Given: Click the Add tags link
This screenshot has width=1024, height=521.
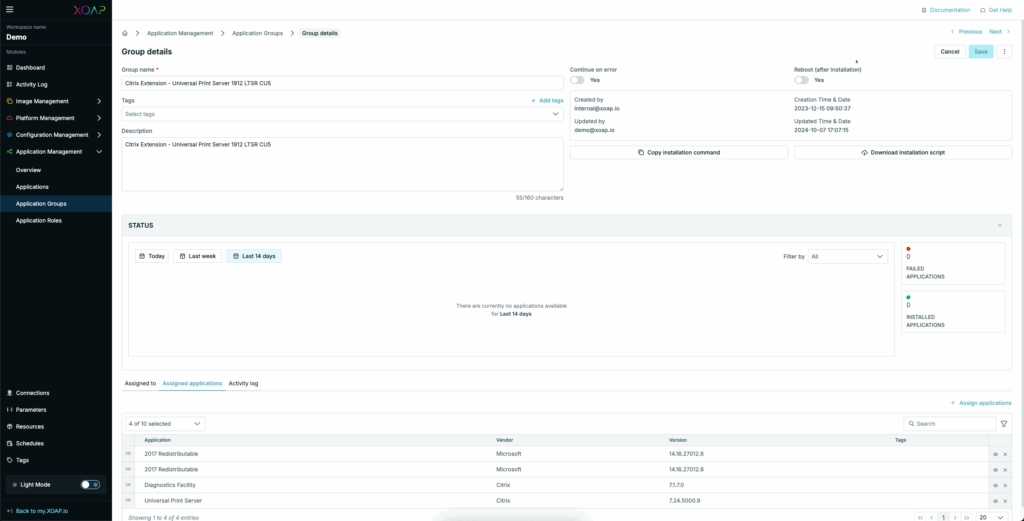Looking at the screenshot, I should pos(547,101).
